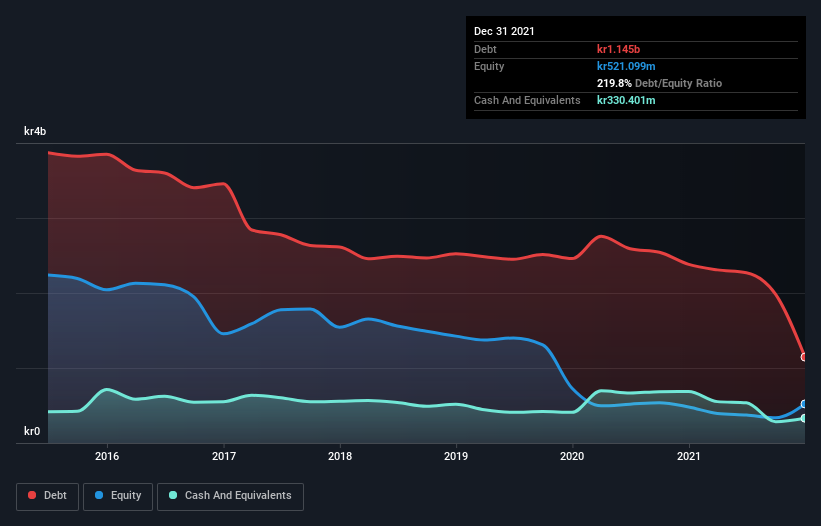Click the blue Equity endpoint marker
This screenshot has width=821, height=526.
[804, 404]
